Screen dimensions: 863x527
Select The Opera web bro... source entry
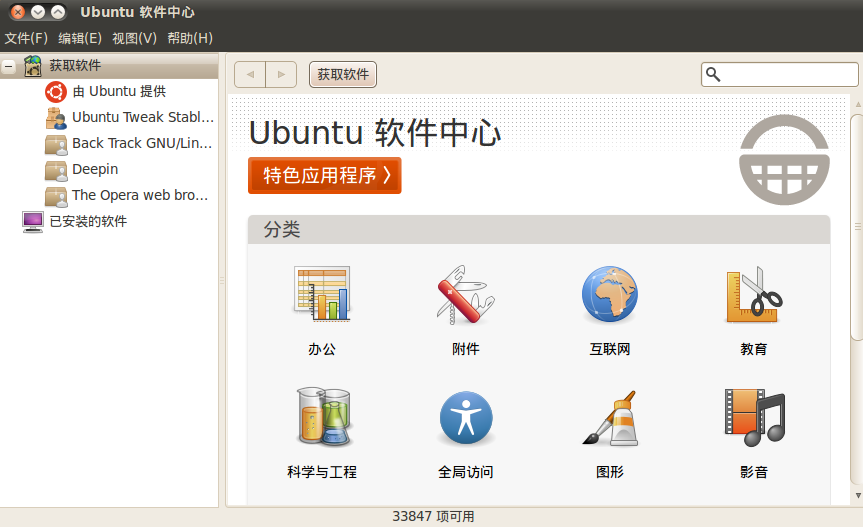click(140, 195)
